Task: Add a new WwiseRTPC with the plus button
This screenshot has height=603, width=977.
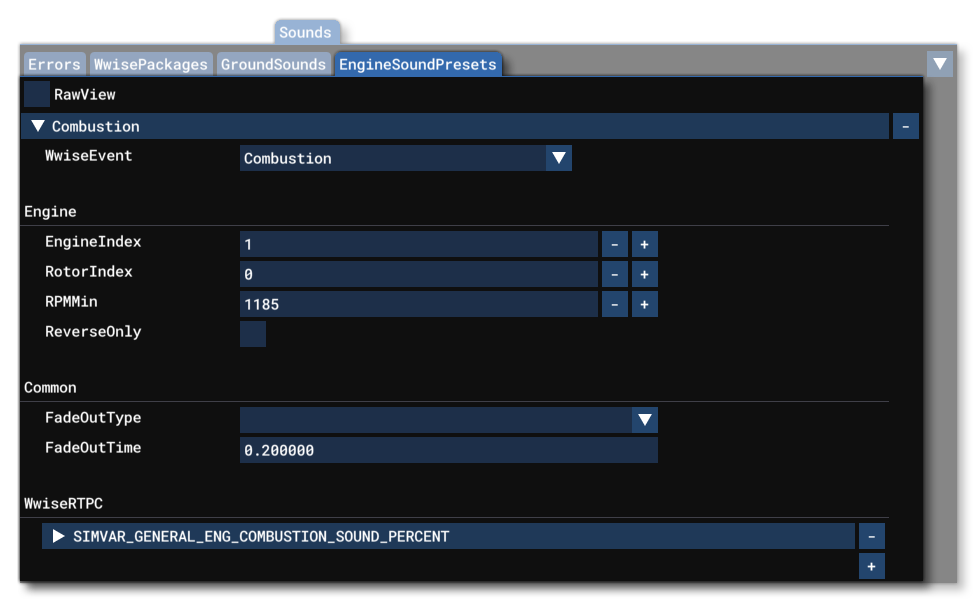Action: pyautogui.click(x=870, y=565)
